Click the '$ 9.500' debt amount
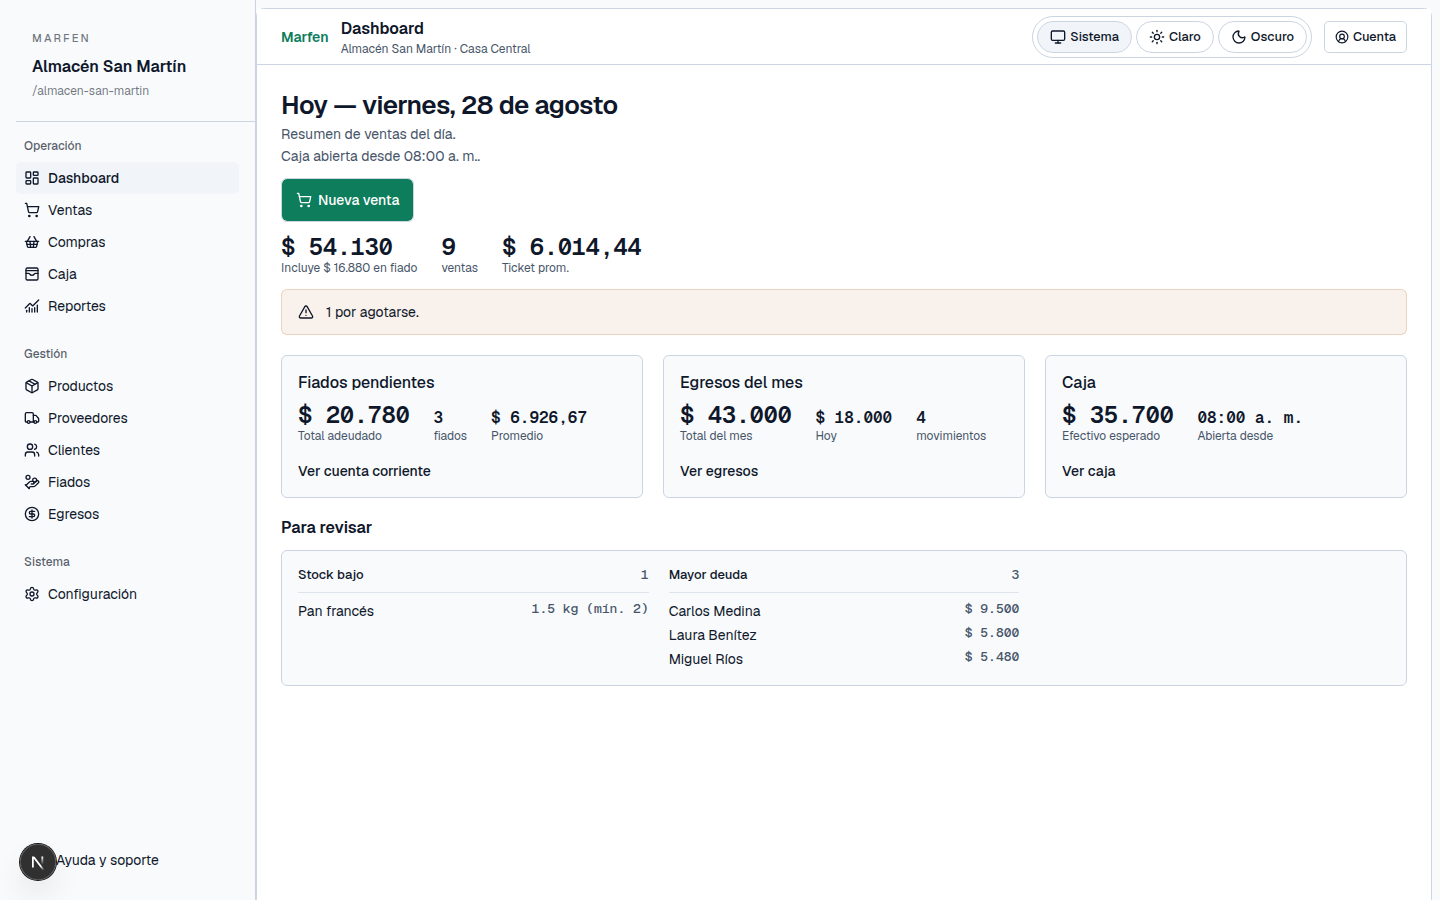The width and height of the screenshot is (1440, 900). click(992, 609)
